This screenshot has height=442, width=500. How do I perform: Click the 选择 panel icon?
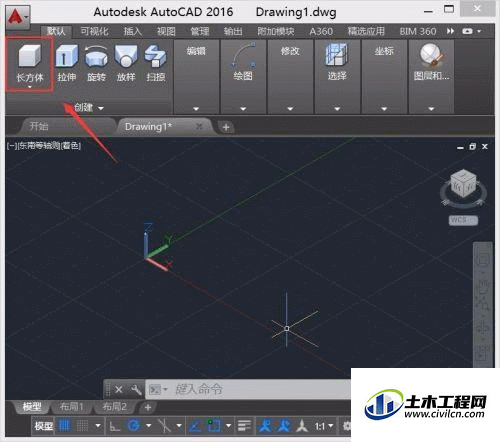pos(337,55)
